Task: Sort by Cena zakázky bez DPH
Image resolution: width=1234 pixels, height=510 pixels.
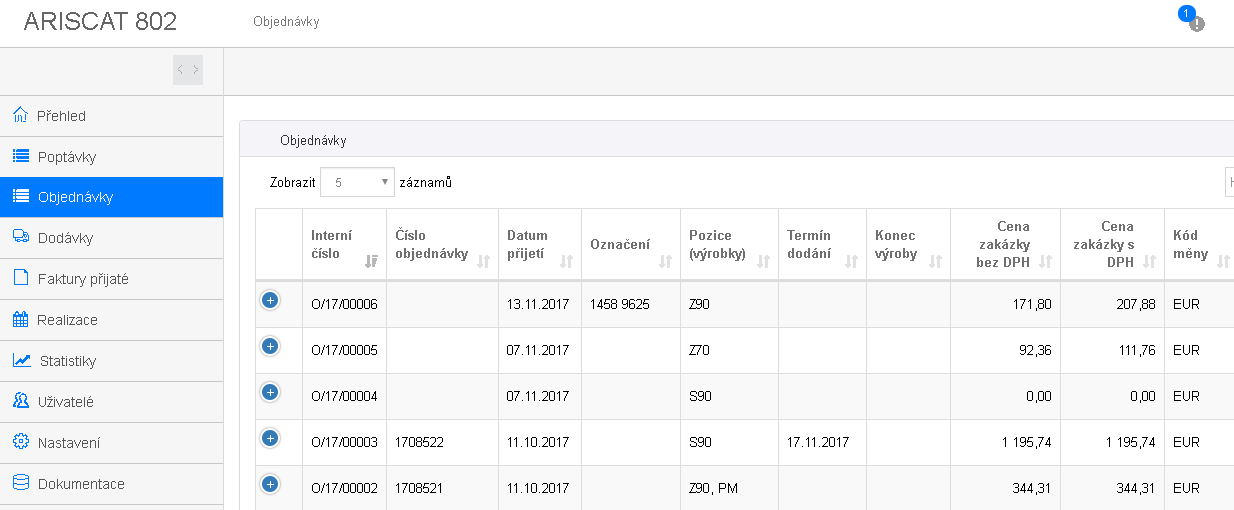Action: (1005, 245)
